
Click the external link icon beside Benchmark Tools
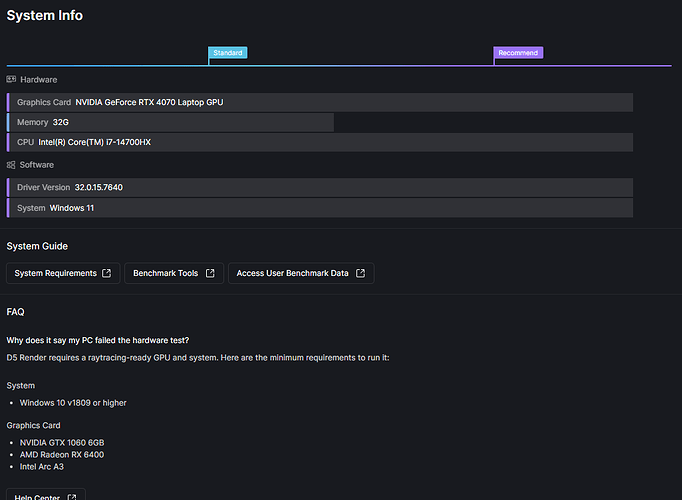209,273
